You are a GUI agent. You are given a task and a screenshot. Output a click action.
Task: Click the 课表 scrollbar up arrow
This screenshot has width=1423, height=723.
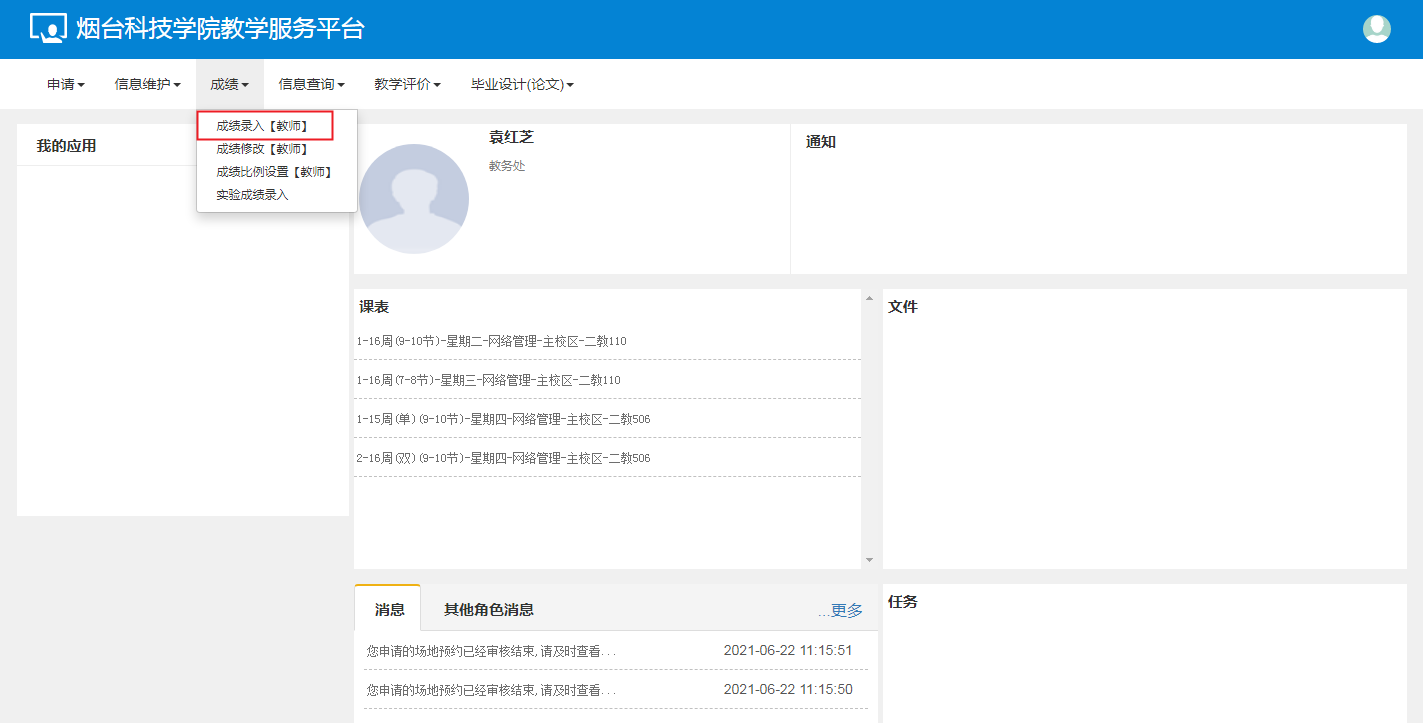click(869, 298)
